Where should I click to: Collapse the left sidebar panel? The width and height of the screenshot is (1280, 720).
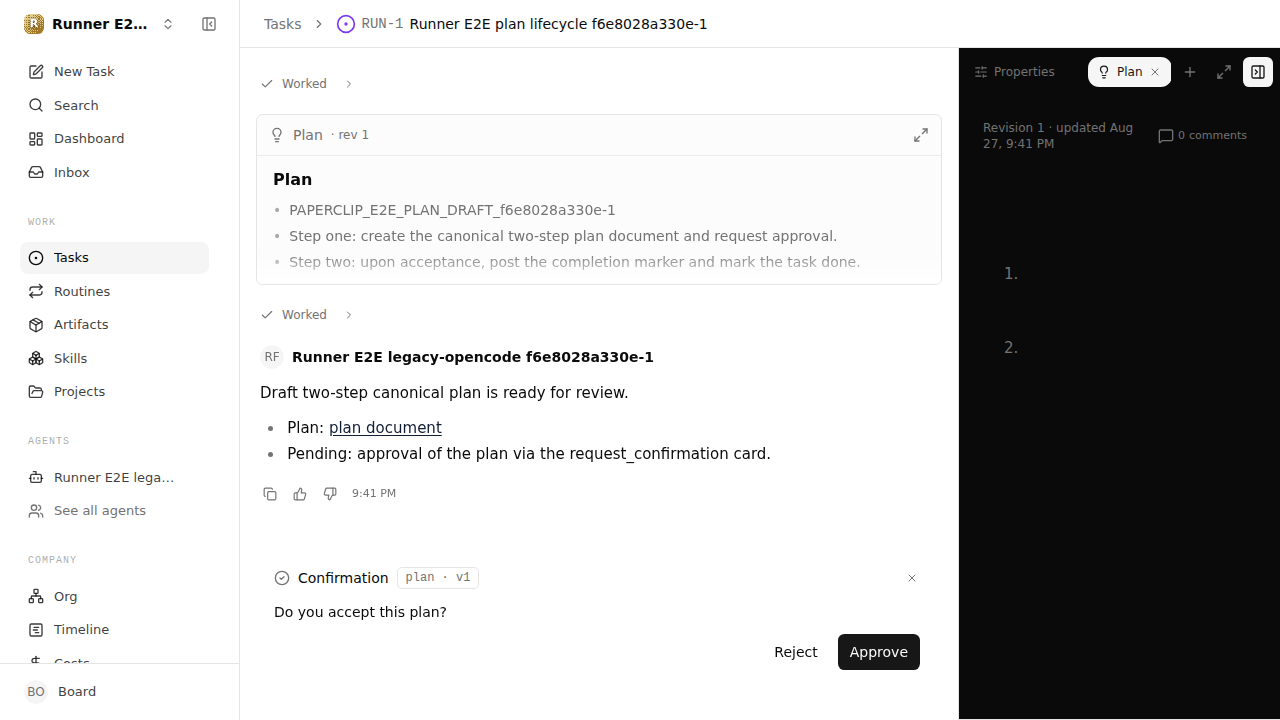pyautogui.click(x=209, y=24)
